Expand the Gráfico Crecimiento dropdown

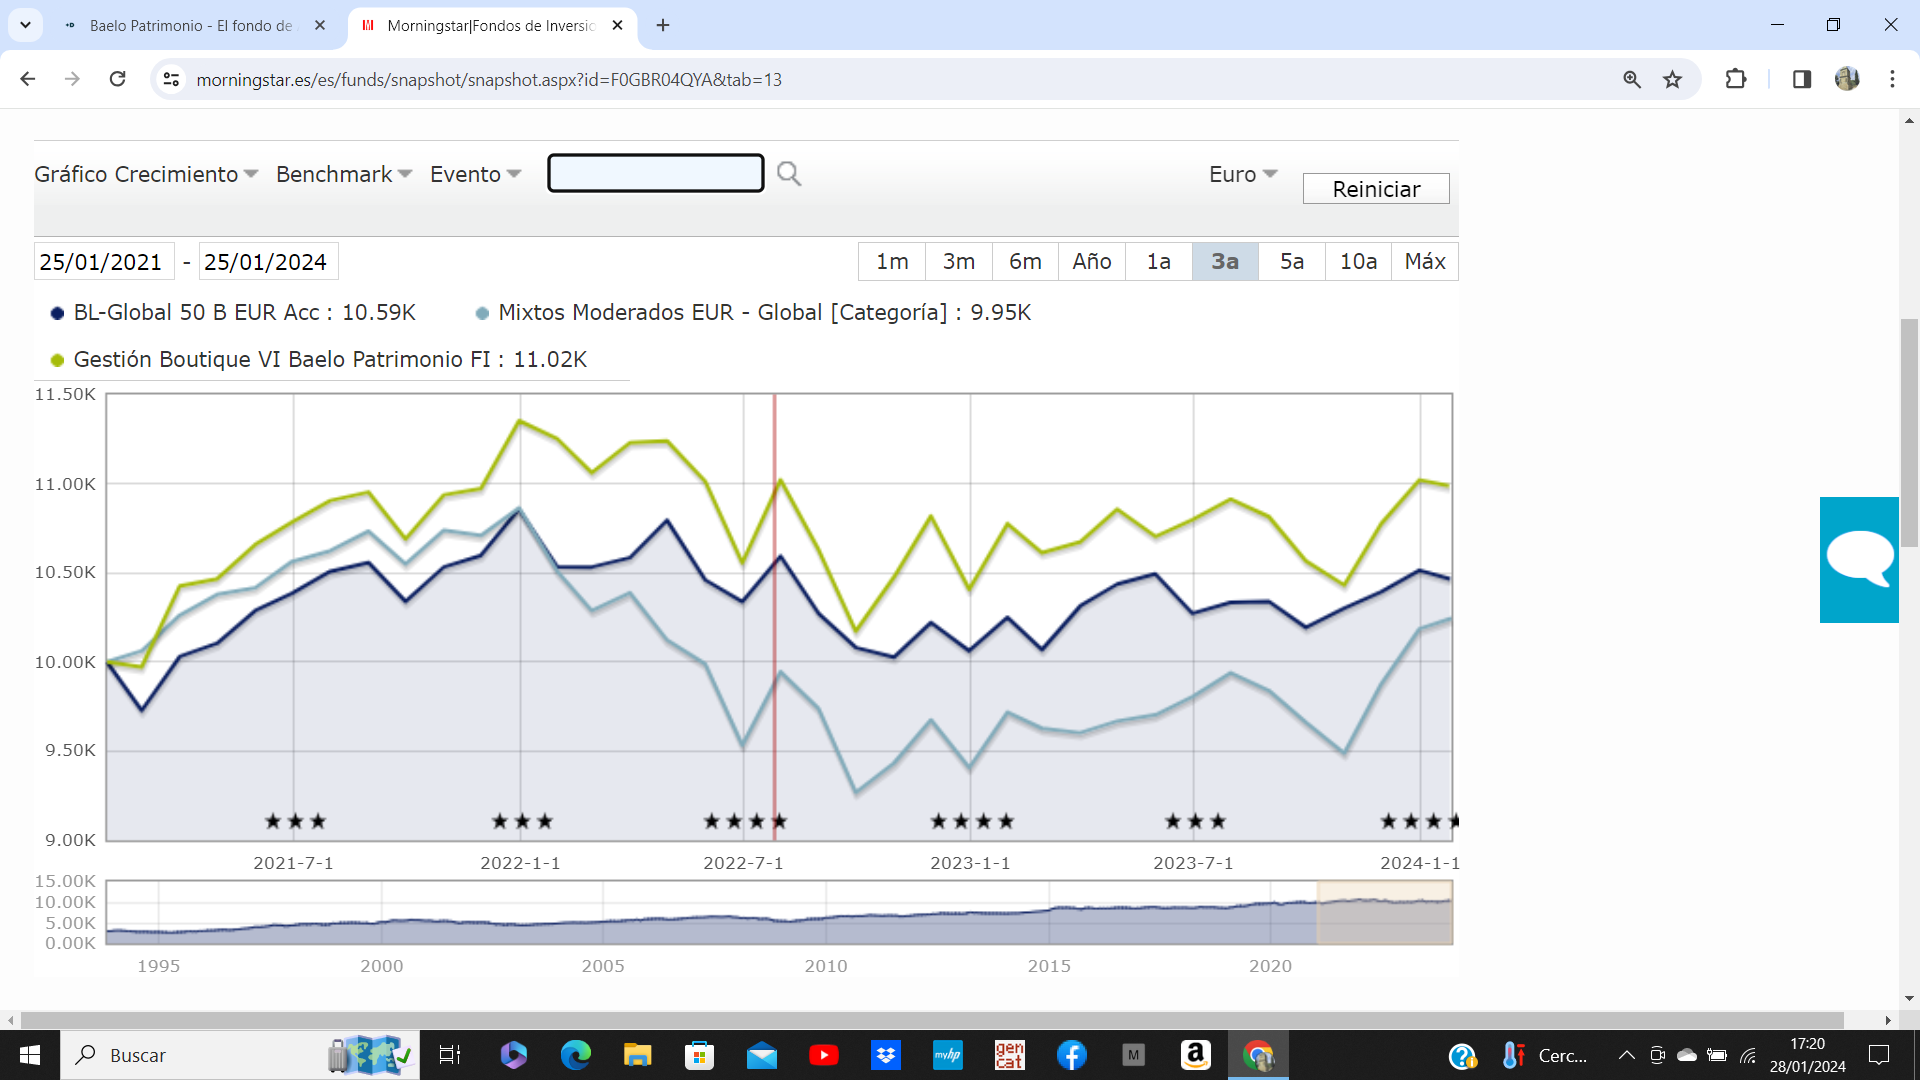pyautogui.click(x=146, y=174)
